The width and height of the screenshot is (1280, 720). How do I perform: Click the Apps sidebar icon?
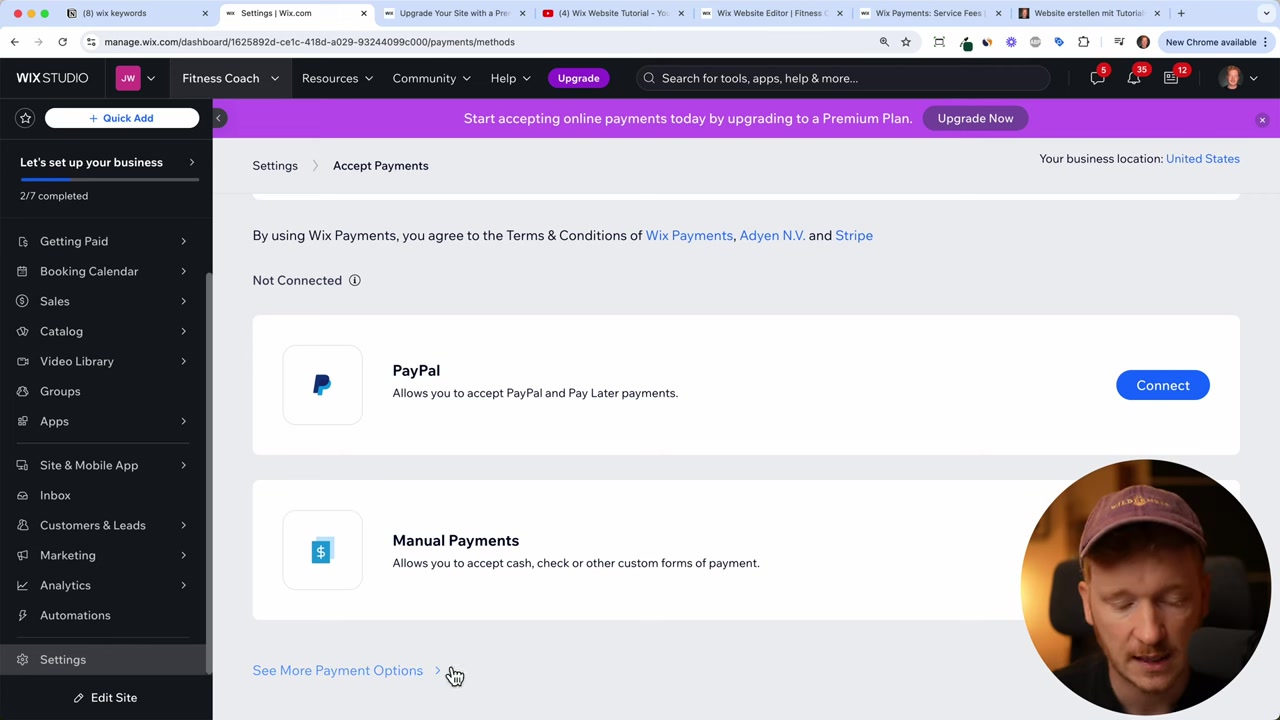coord(23,421)
